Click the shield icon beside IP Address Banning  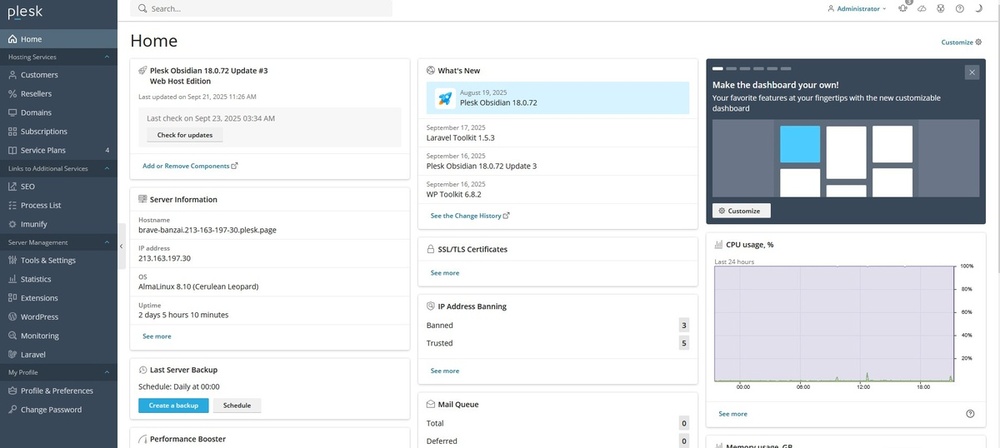click(x=430, y=306)
